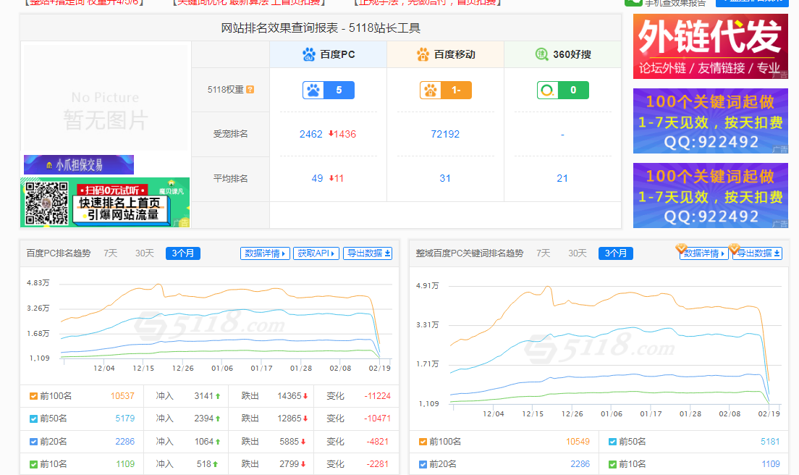Open the Baidu mobile 受宠排名 value 72192
Image resolution: width=799 pixels, height=475 pixels.
[x=445, y=135]
